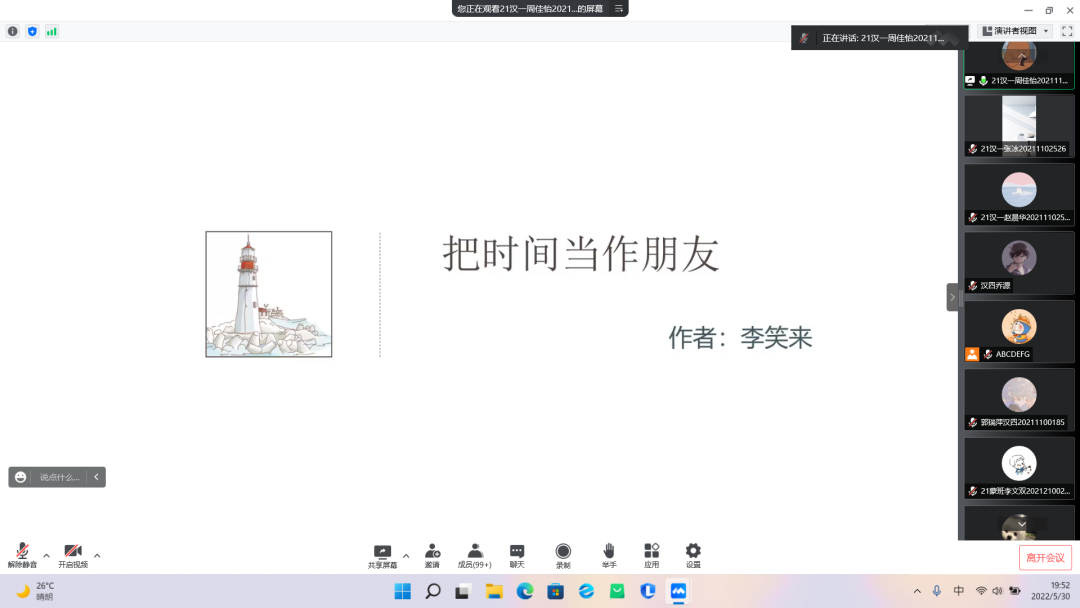Image resolution: width=1080 pixels, height=608 pixels.
Task: Raise hand using 举手 icon
Action: click(608, 552)
